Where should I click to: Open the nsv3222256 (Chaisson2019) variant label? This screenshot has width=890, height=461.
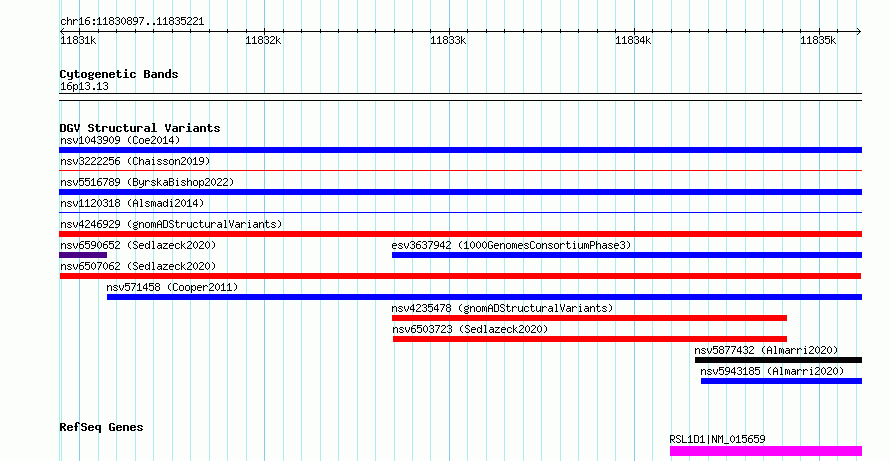click(x=135, y=161)
